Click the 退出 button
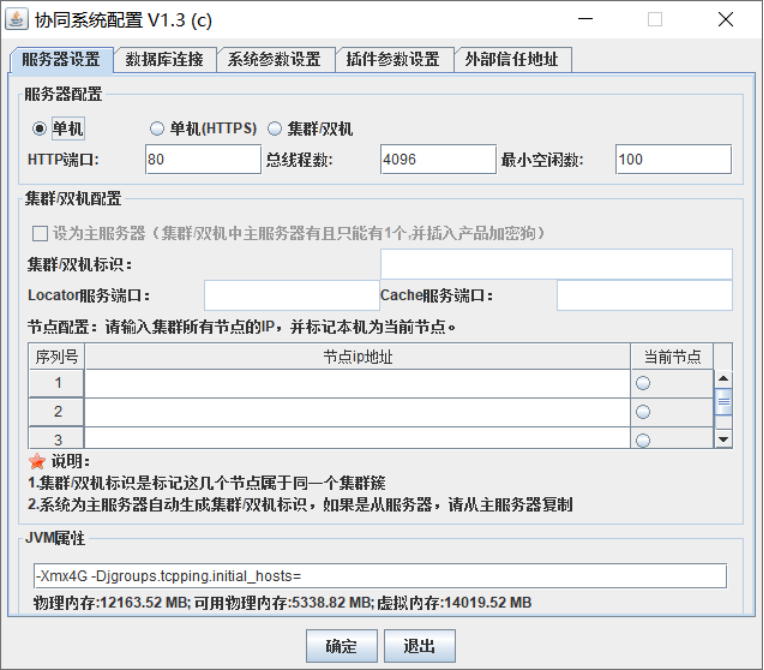764x670 pixels. click(x=420, y=646)
